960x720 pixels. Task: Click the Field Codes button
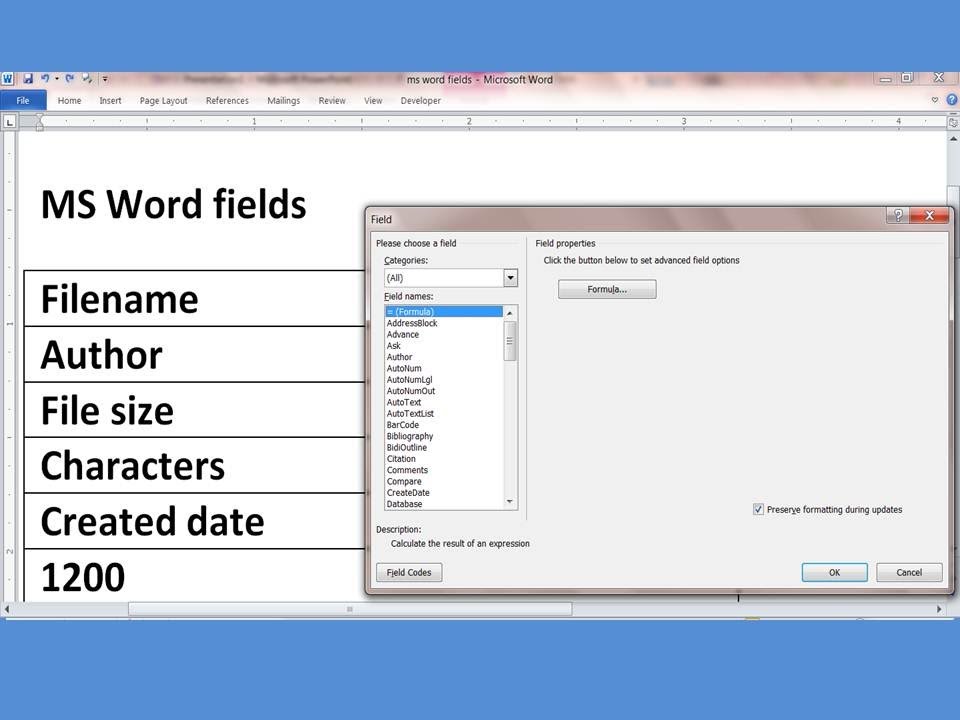click(x=409, y=572)
